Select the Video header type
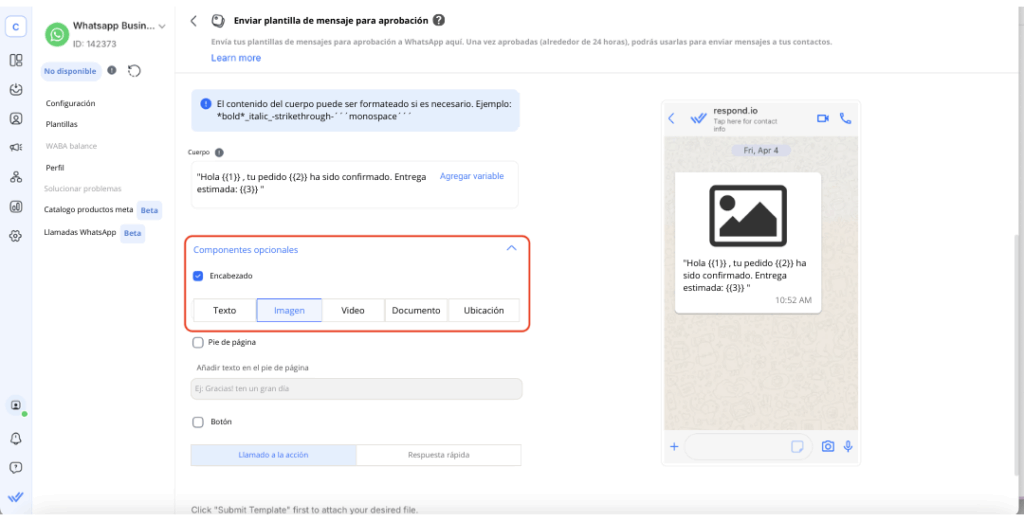 pyautogui.click(x=353, y=310)
